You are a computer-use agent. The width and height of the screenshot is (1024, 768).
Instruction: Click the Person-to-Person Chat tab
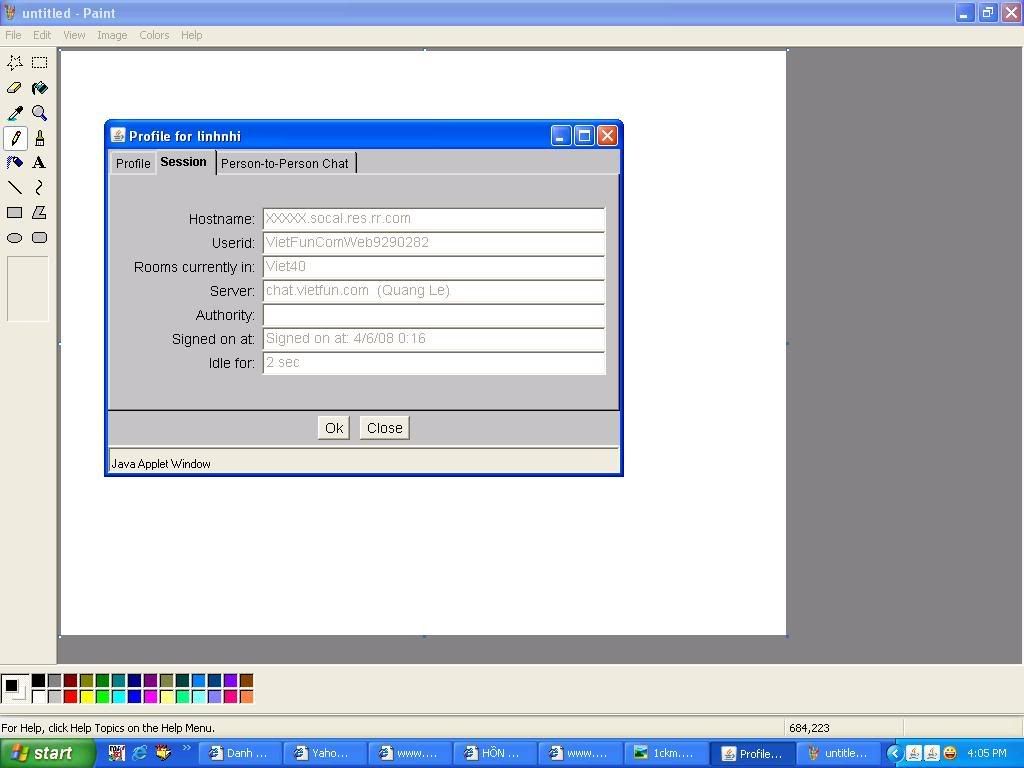(x=285, y=163)
